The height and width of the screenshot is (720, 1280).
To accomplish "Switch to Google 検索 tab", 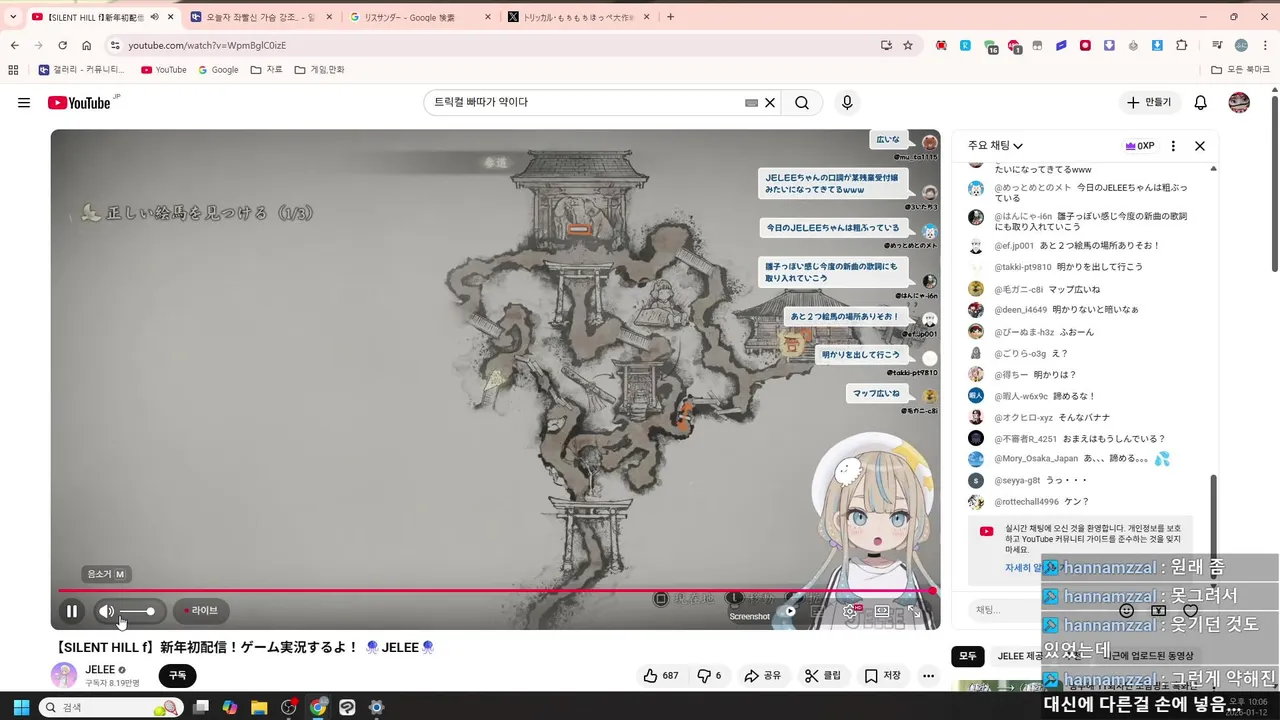I will click(418, 17).
